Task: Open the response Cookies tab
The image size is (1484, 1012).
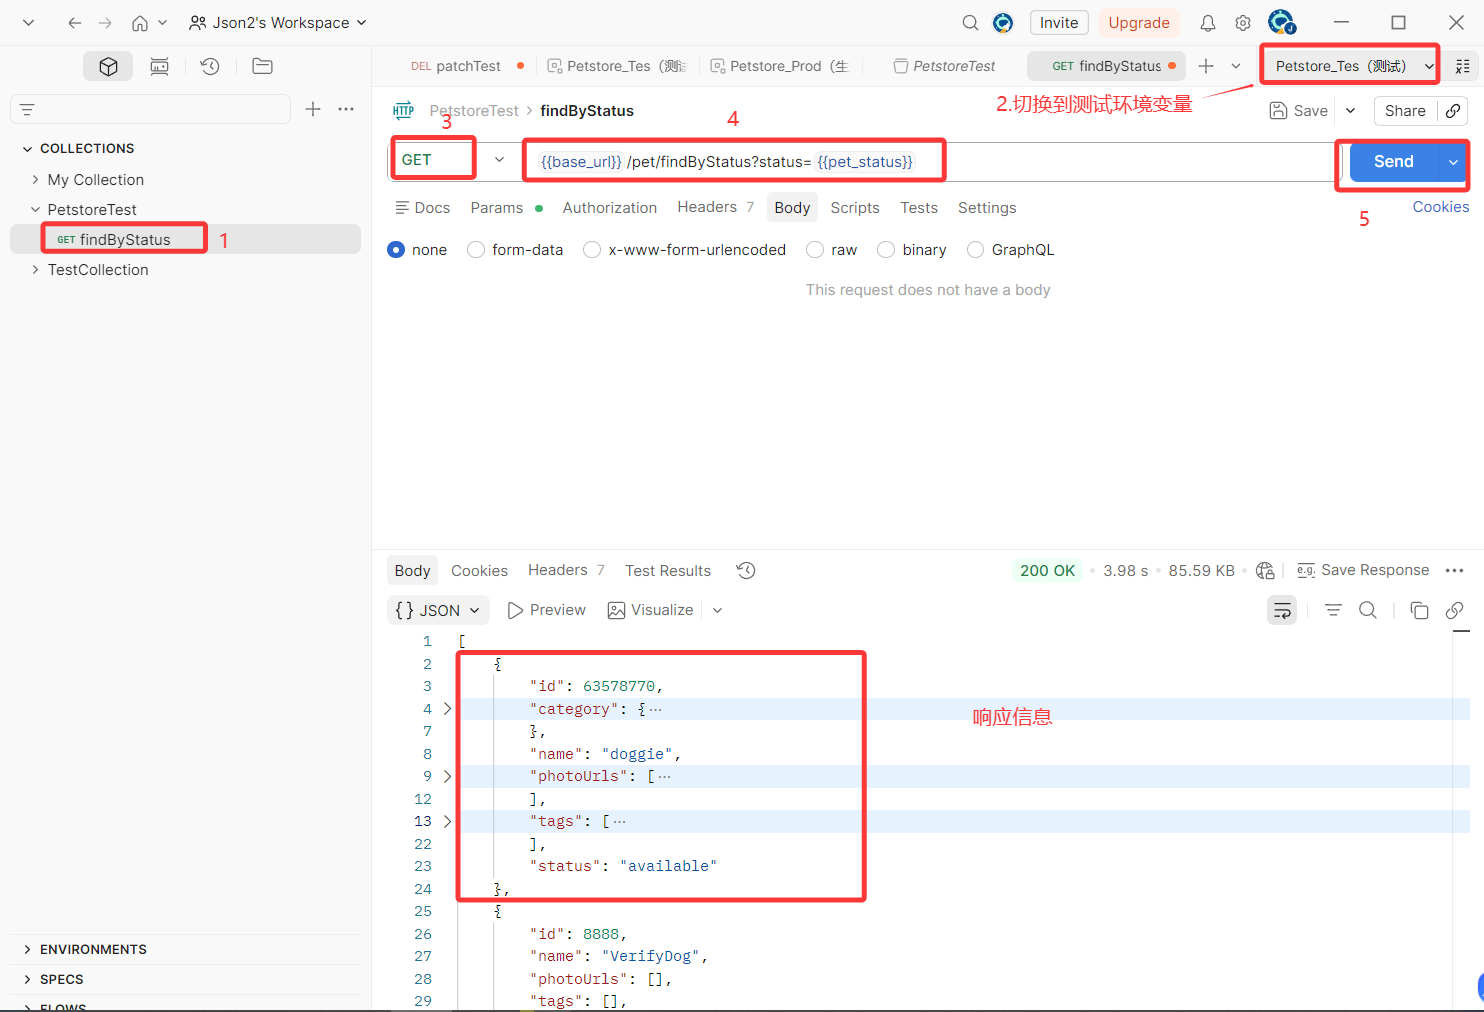Action: (479, 571)
